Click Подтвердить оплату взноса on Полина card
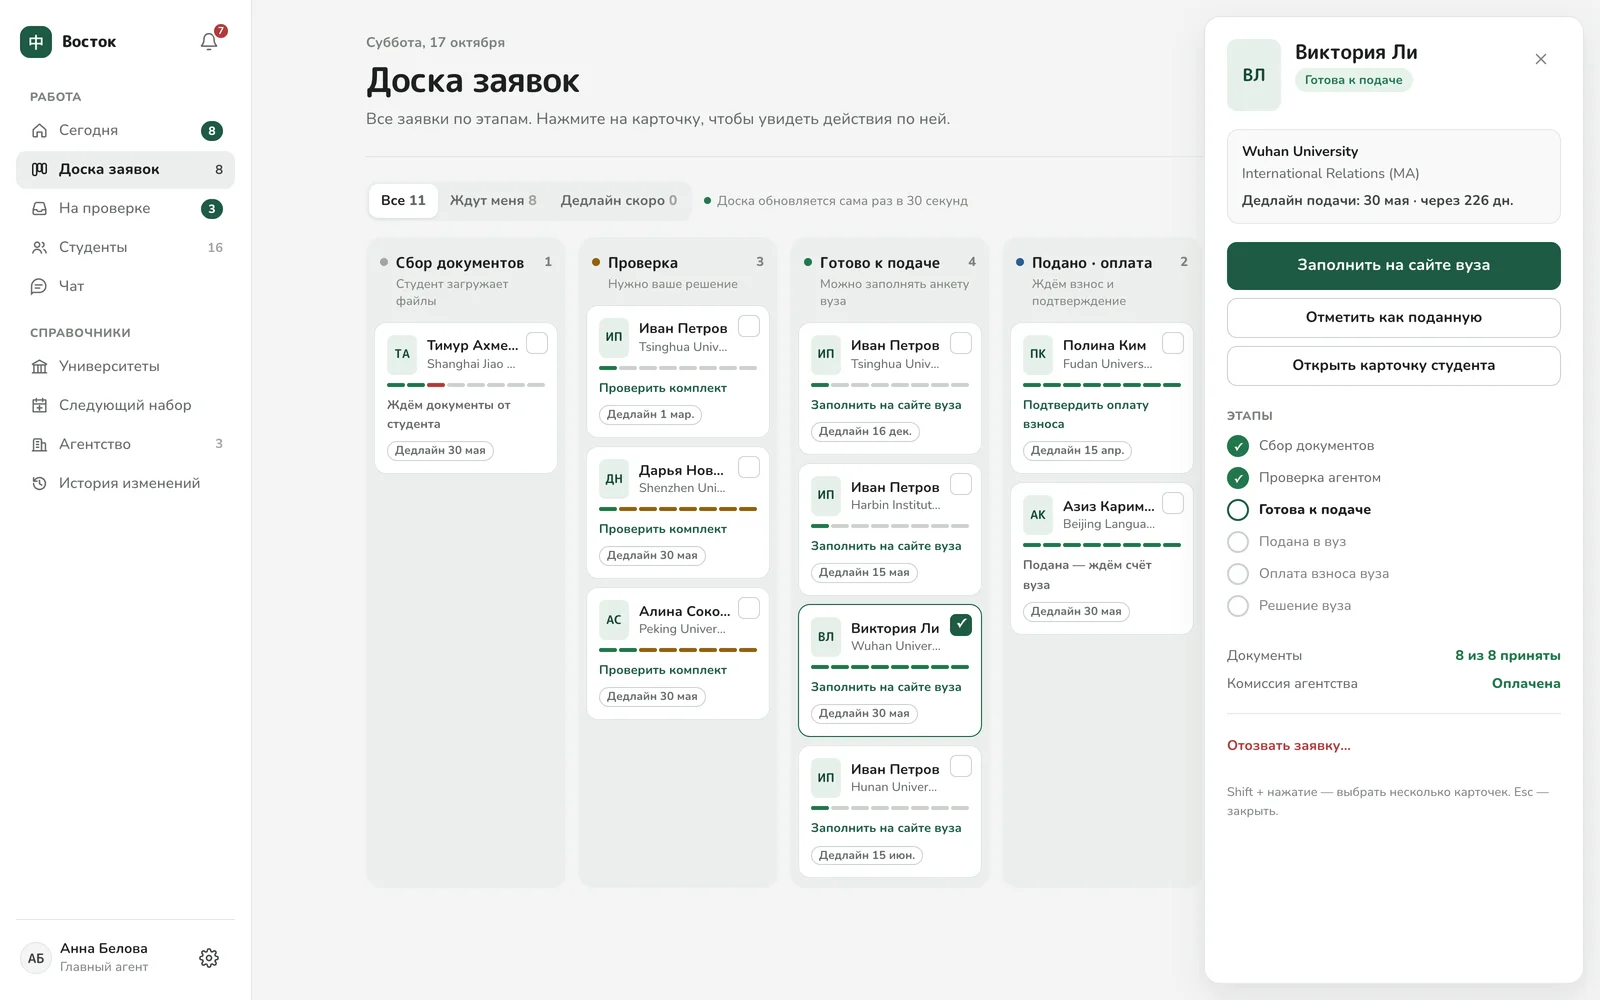1600x1000 pixels. click(1086, 414)
